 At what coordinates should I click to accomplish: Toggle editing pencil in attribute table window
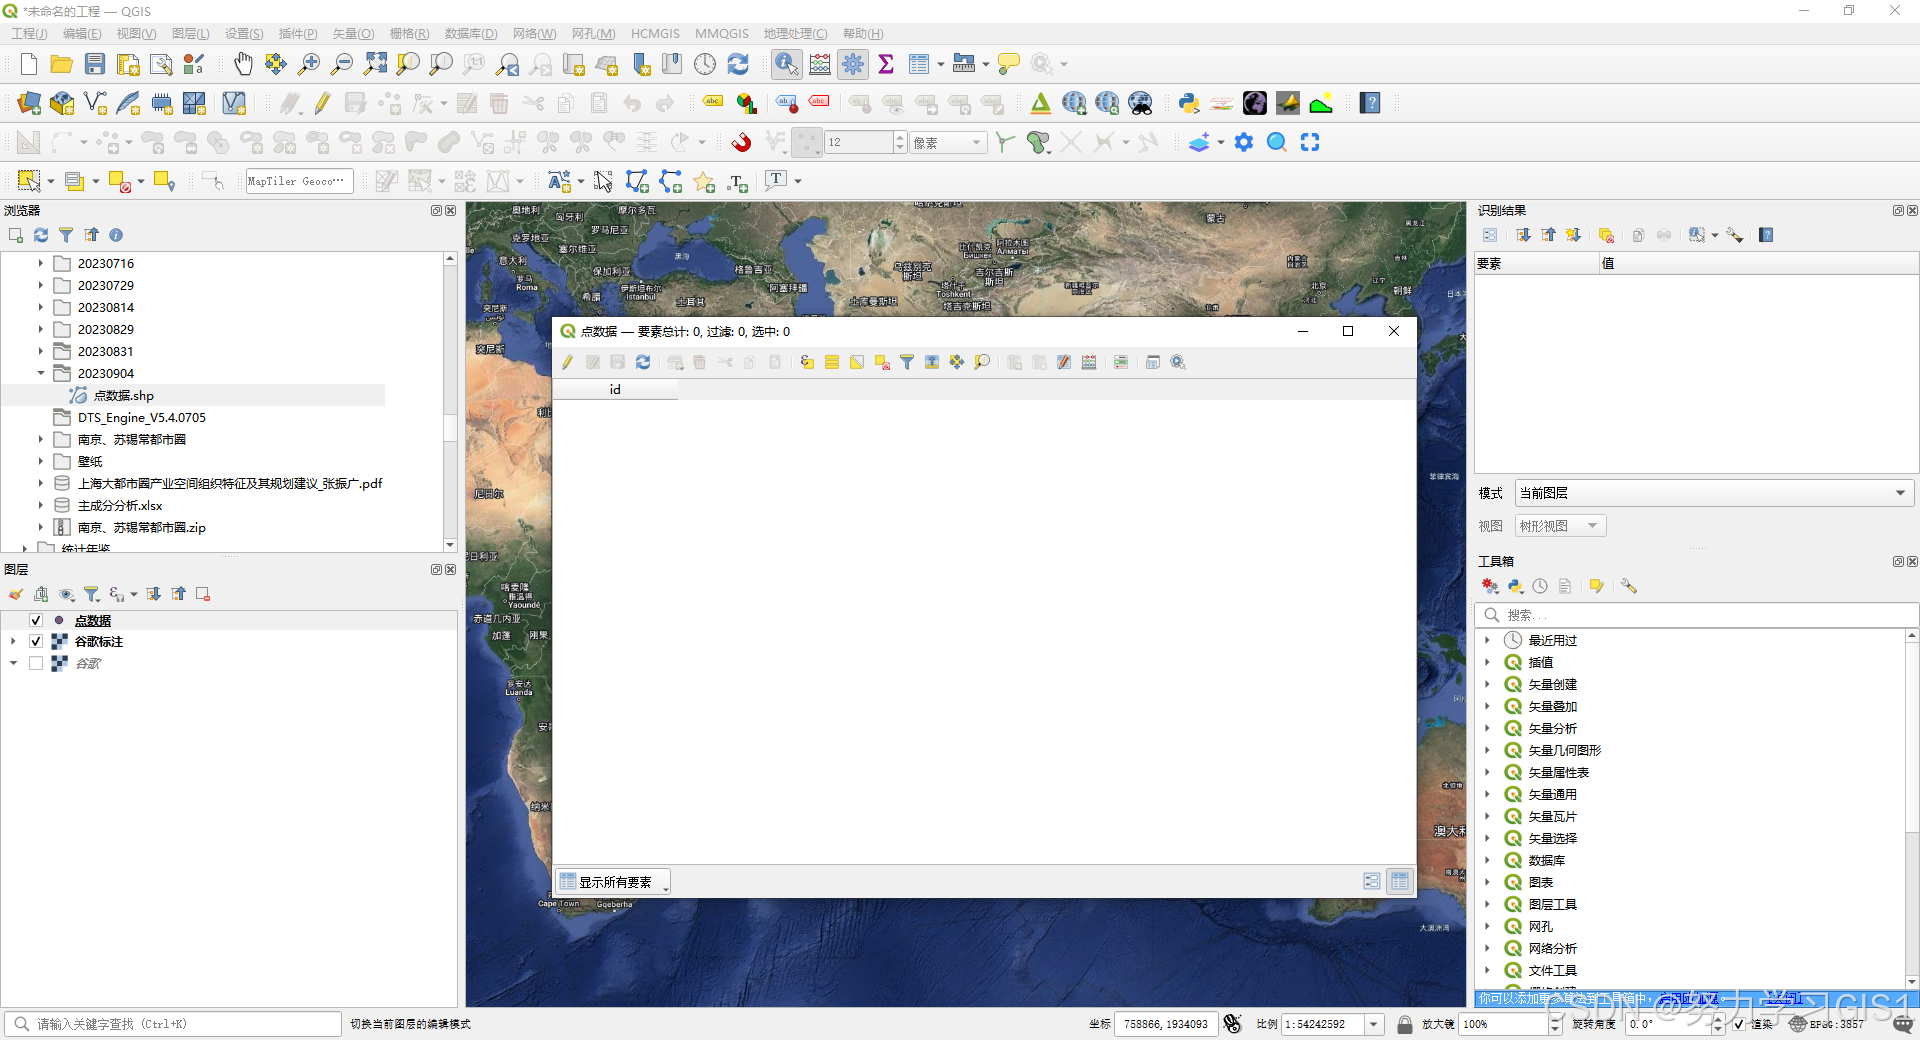coord(568,362)
